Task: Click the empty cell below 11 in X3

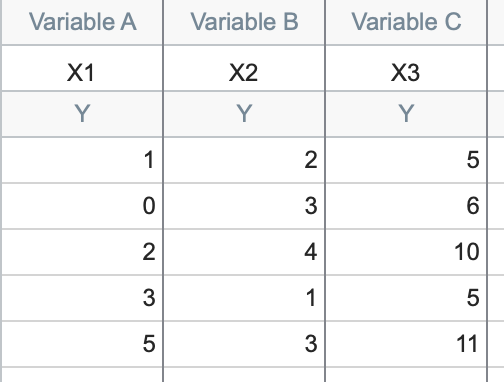Action: coord(406,375)
